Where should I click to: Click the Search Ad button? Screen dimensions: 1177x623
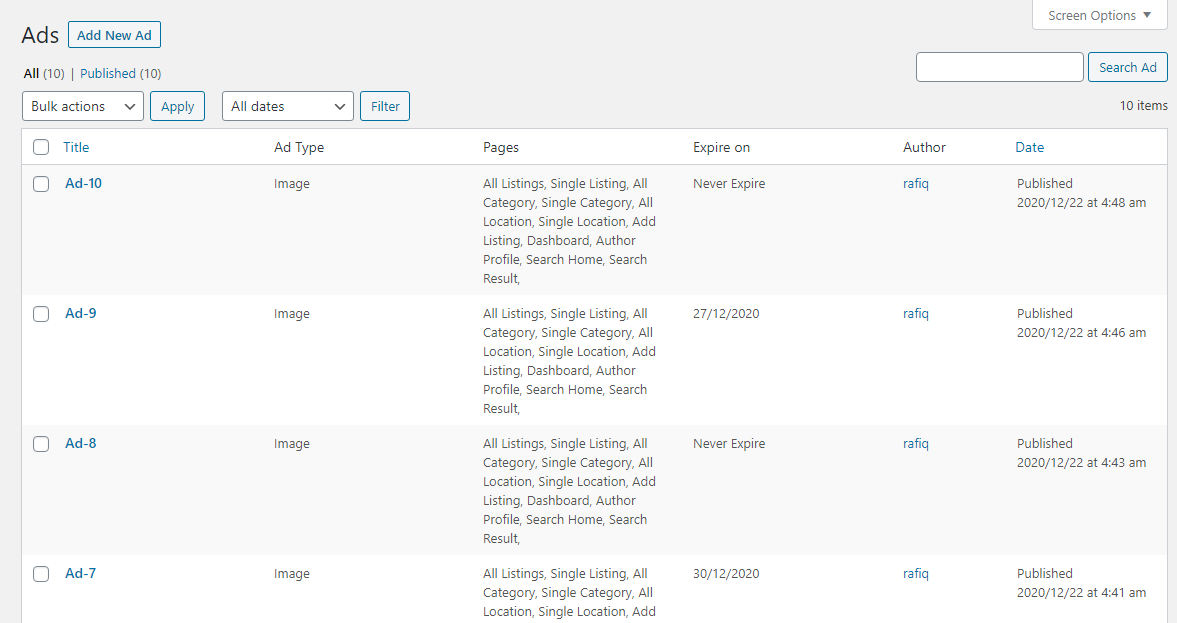tap(1127, 67)
